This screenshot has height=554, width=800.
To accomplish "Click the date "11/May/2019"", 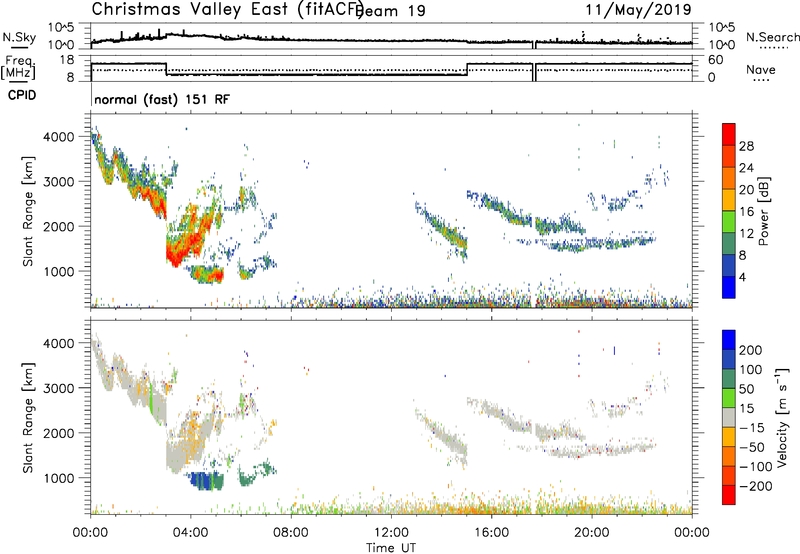I will (x=638, y=9).
